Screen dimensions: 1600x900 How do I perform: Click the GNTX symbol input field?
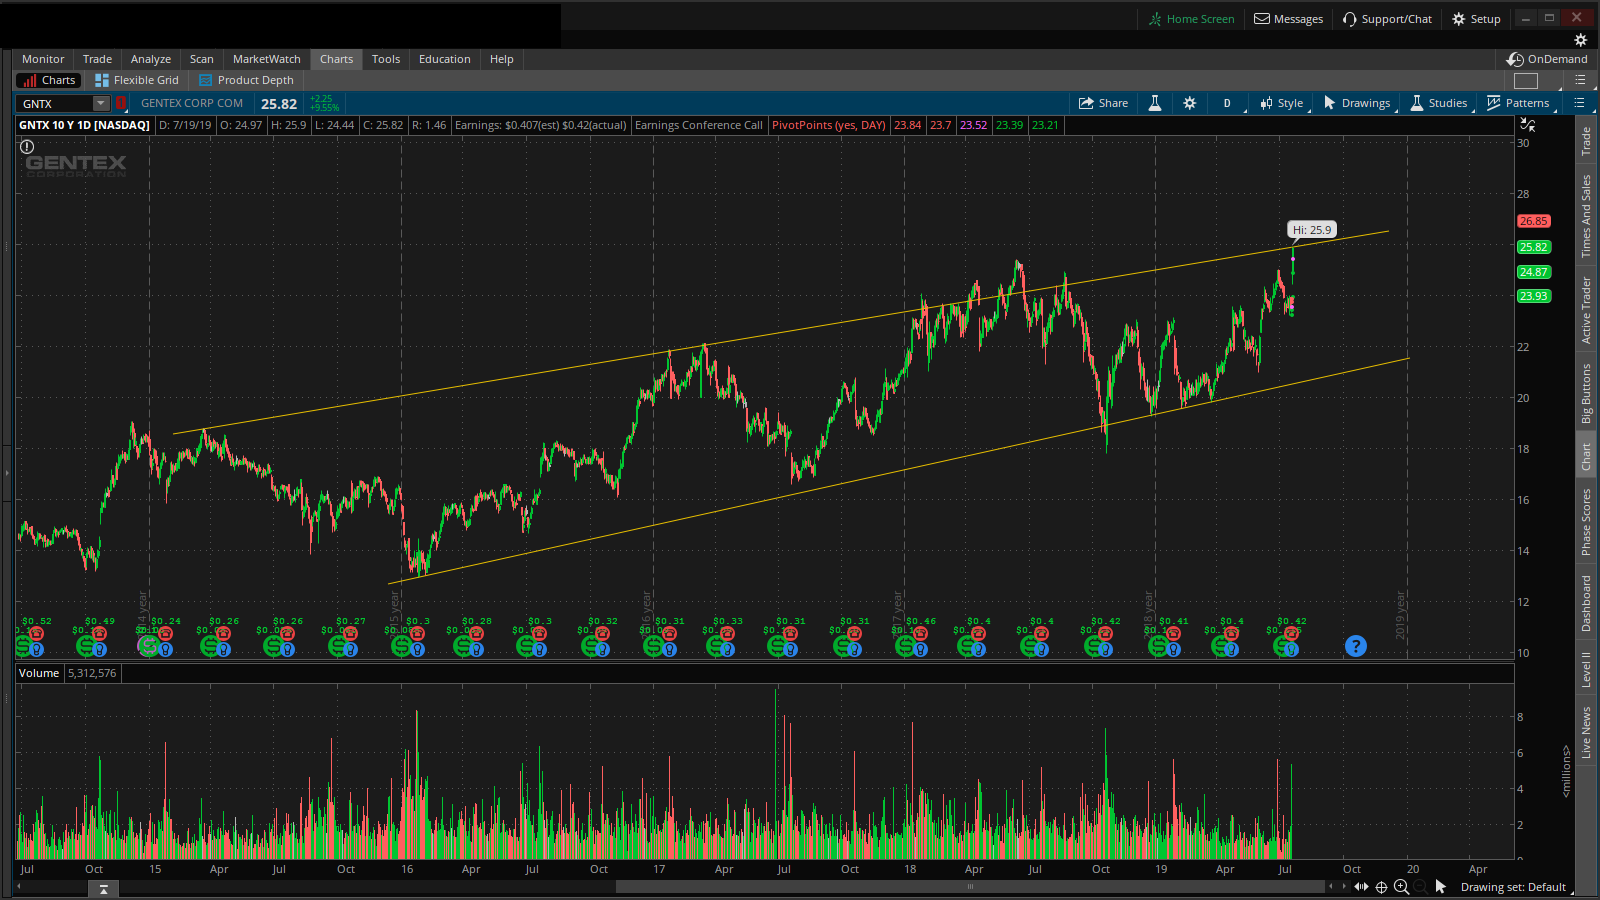pos(57,103)
